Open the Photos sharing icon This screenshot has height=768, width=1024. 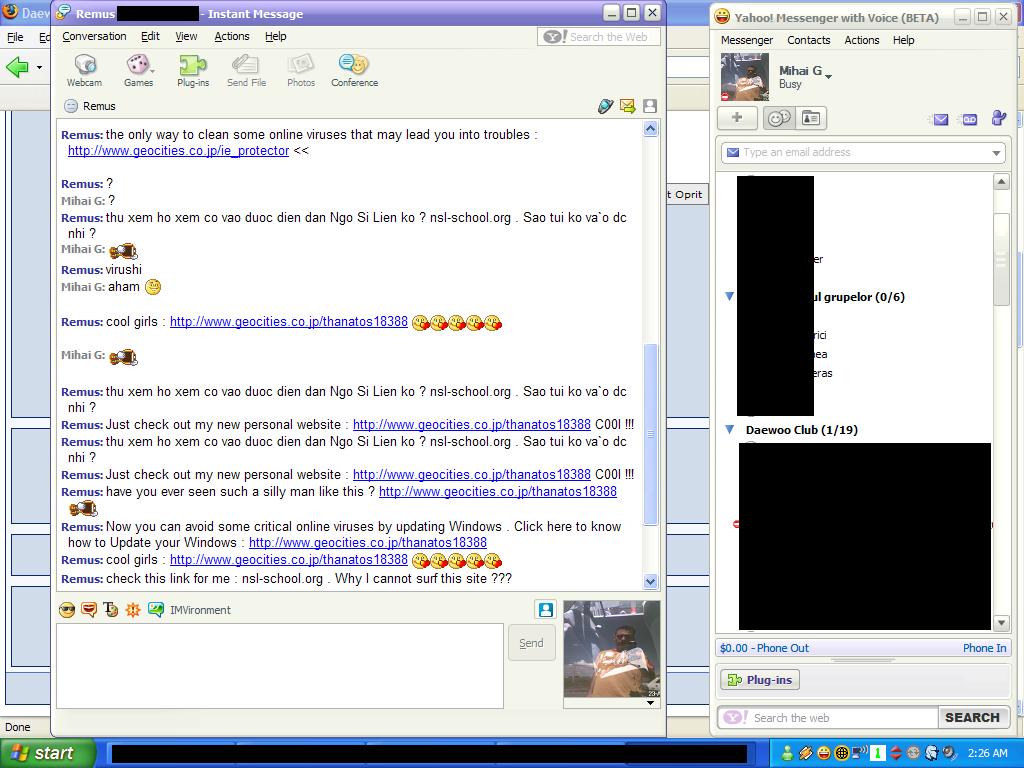(300, 71)
